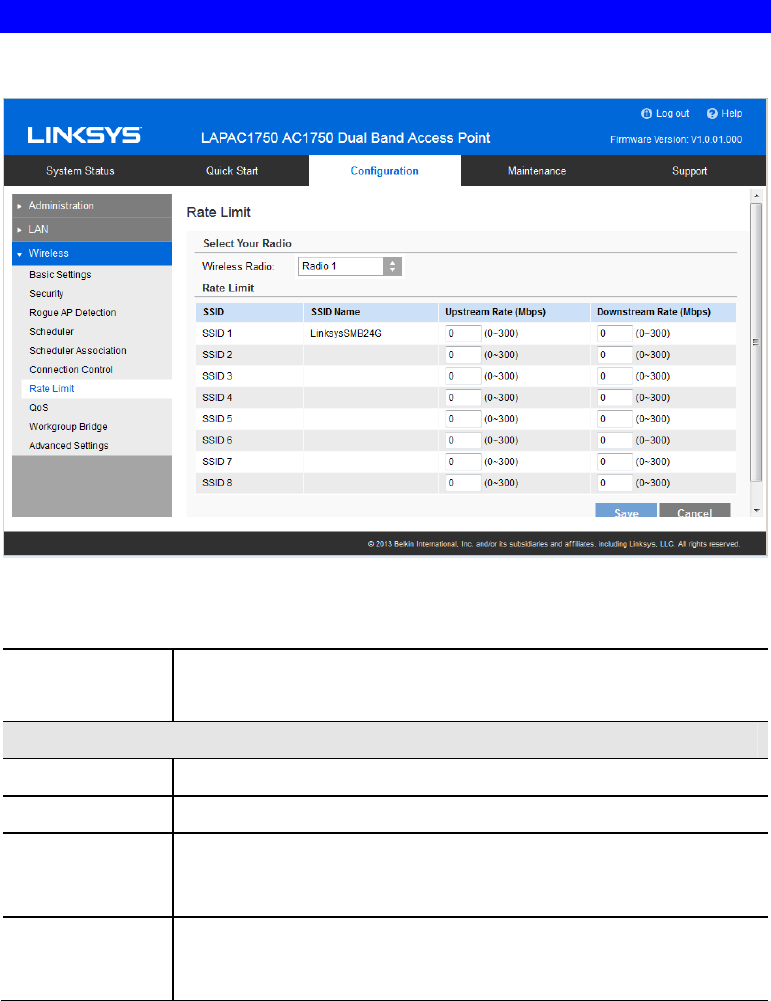The image size is (771, 1001).
Task: Go to Rogue AP Detection
Action: (73, 313)
